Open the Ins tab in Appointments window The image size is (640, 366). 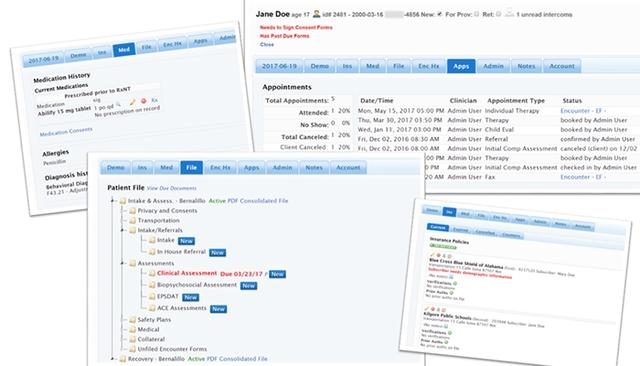point(347,66)
